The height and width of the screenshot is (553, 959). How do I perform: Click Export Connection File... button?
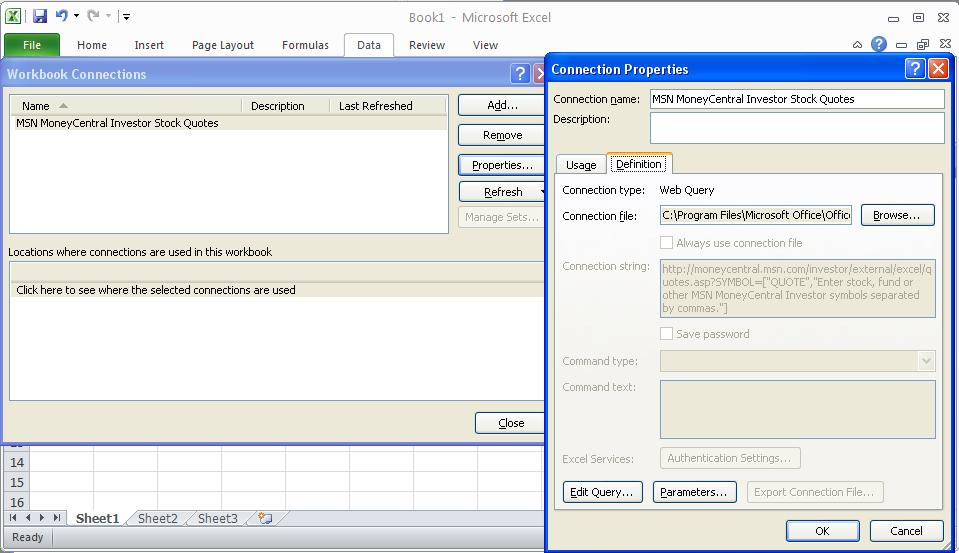click(815, 492)
